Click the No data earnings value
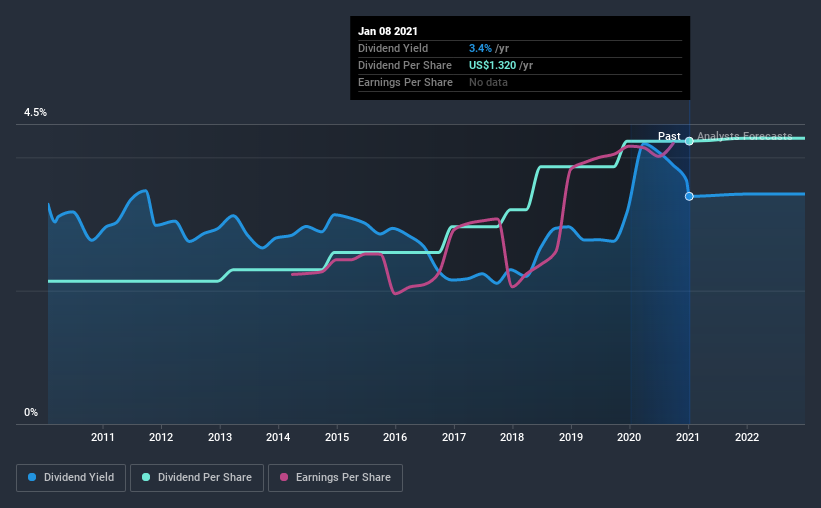 click(488, 82)
